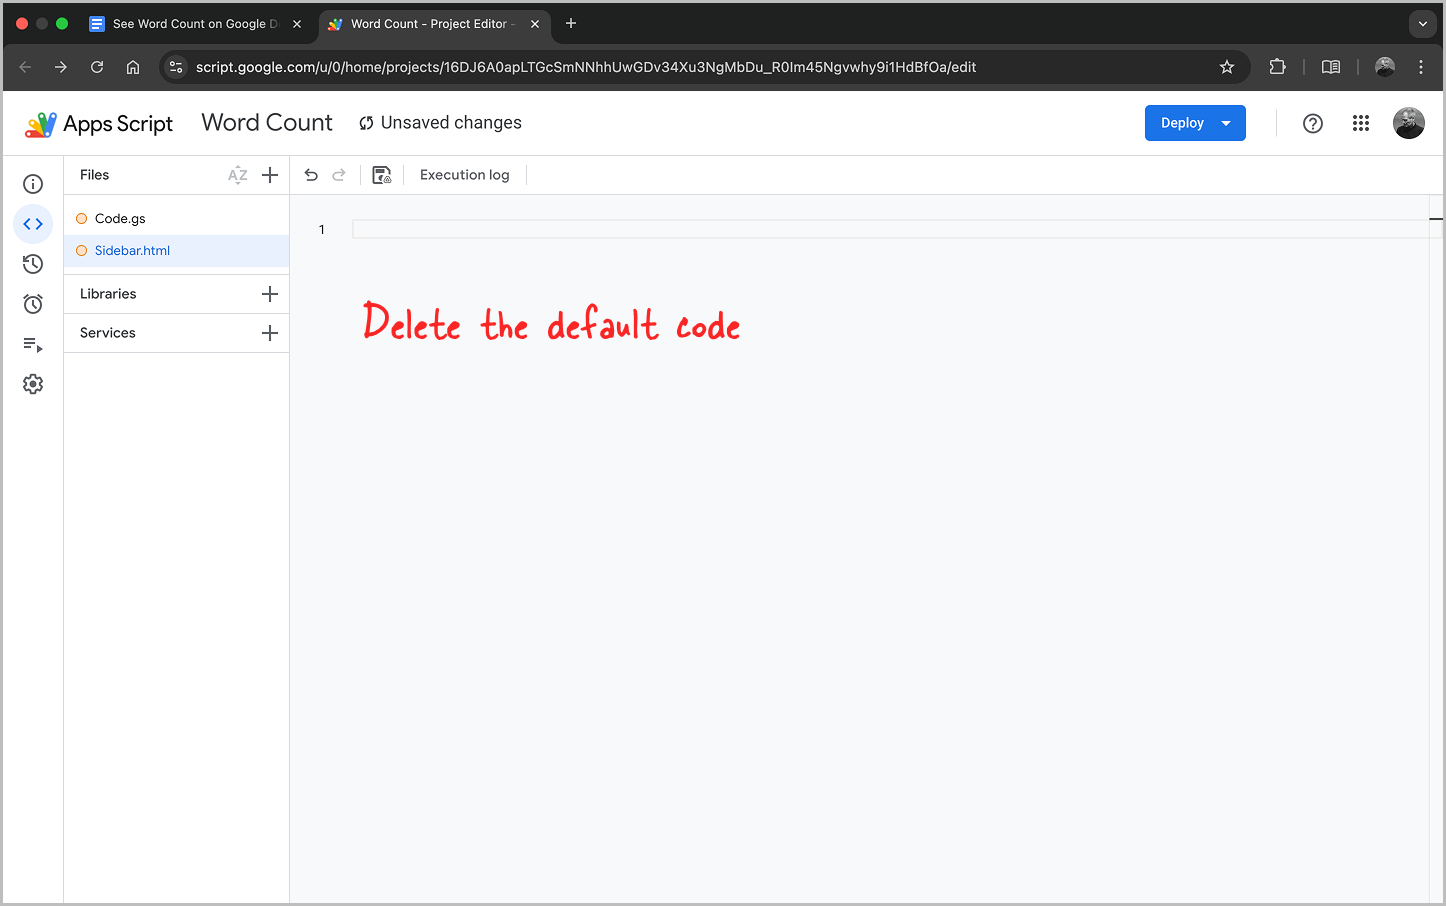Save the project using the save icon

(381, 174)
